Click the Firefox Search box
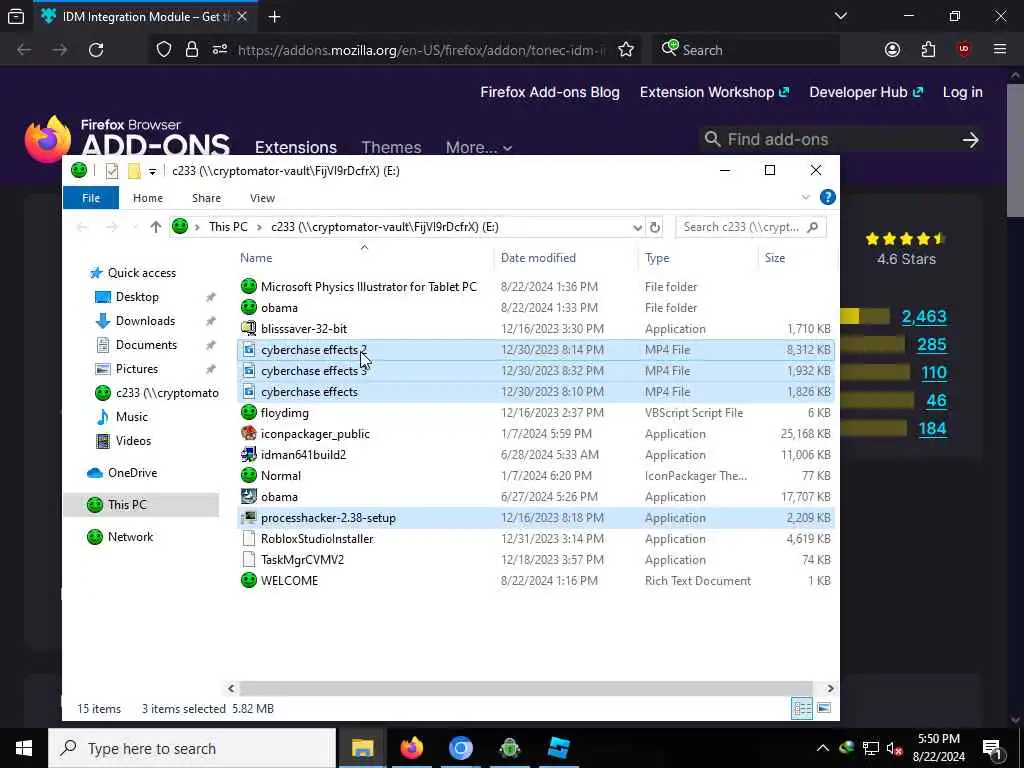The width and height of the screenshot is (1024, 768). coord(745,50)
